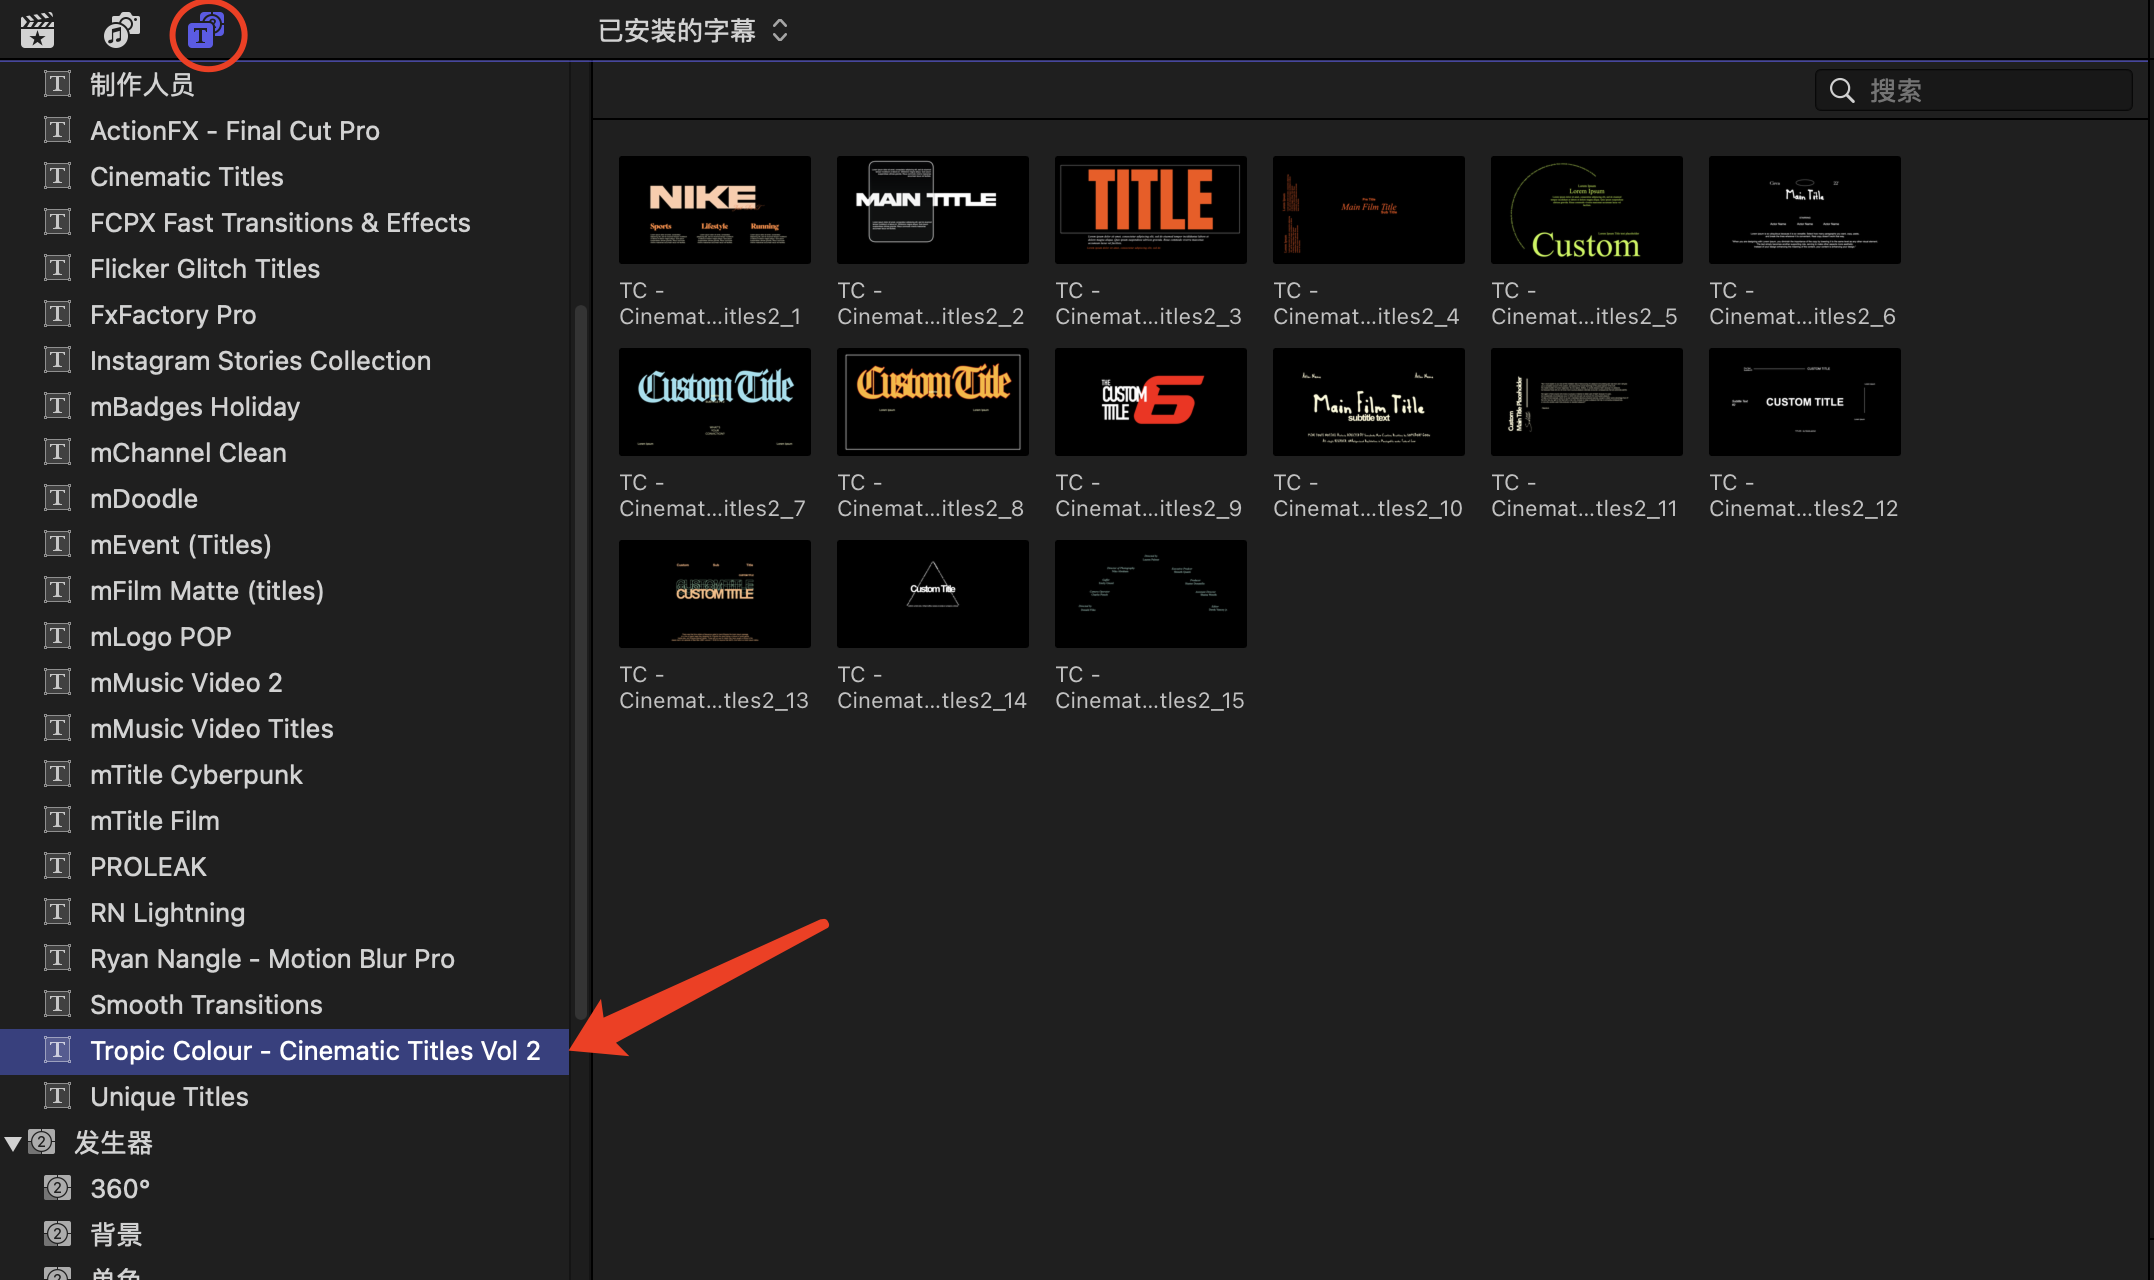2154x1280 pixels.
Task: Select the Main Title thumbnail titles2_6
Action: tap(1804, 210)
